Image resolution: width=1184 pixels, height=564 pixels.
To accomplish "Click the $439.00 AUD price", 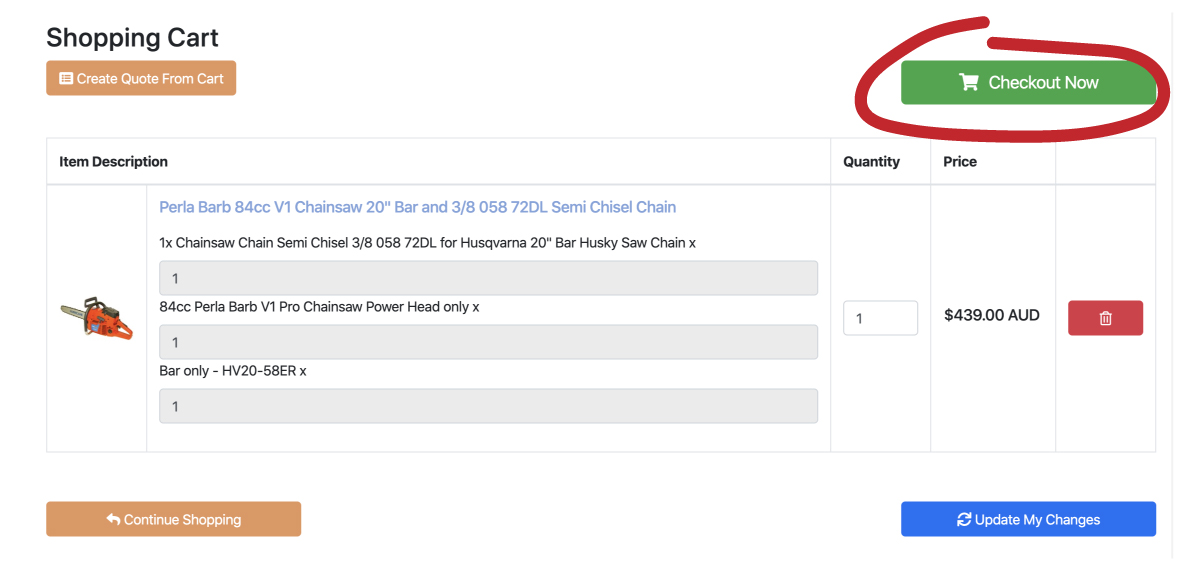I will coord(991,315).
